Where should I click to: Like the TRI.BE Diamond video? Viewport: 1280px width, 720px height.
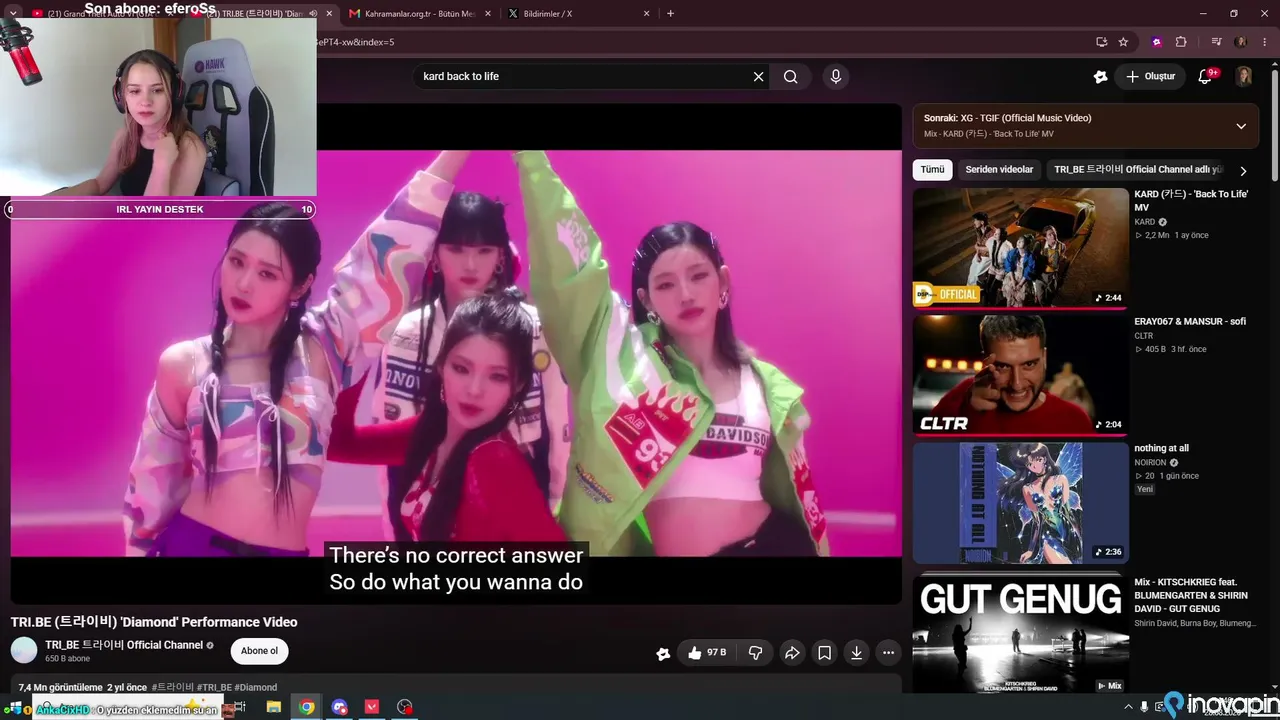tap(706, 653)
